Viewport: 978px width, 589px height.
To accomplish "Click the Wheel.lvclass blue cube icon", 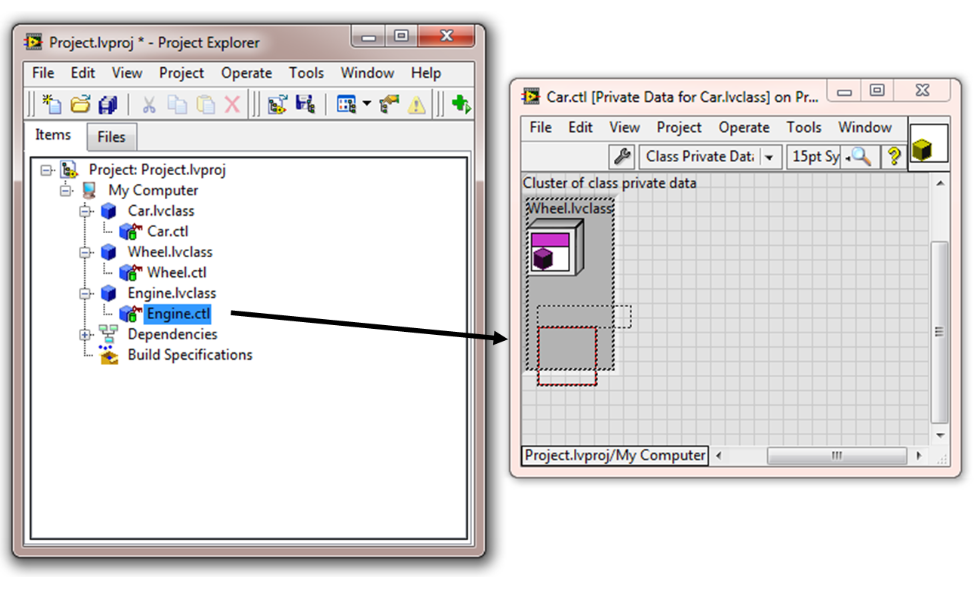I will (109, 252).
